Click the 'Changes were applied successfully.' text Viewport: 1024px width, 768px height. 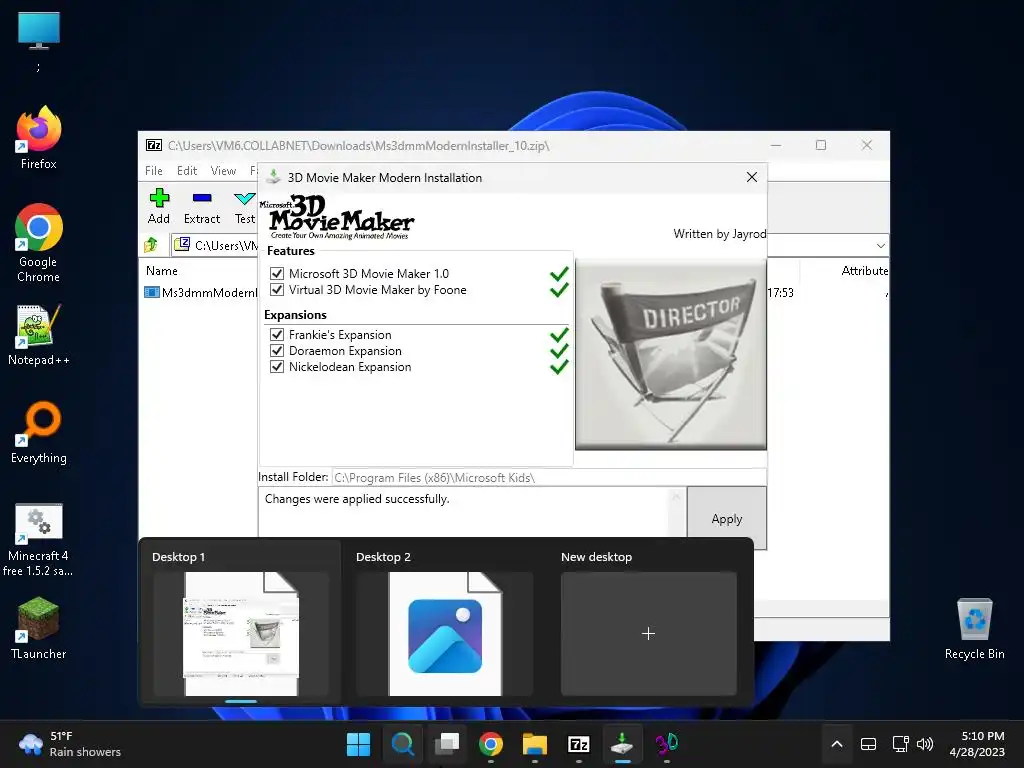click(357, 499)
